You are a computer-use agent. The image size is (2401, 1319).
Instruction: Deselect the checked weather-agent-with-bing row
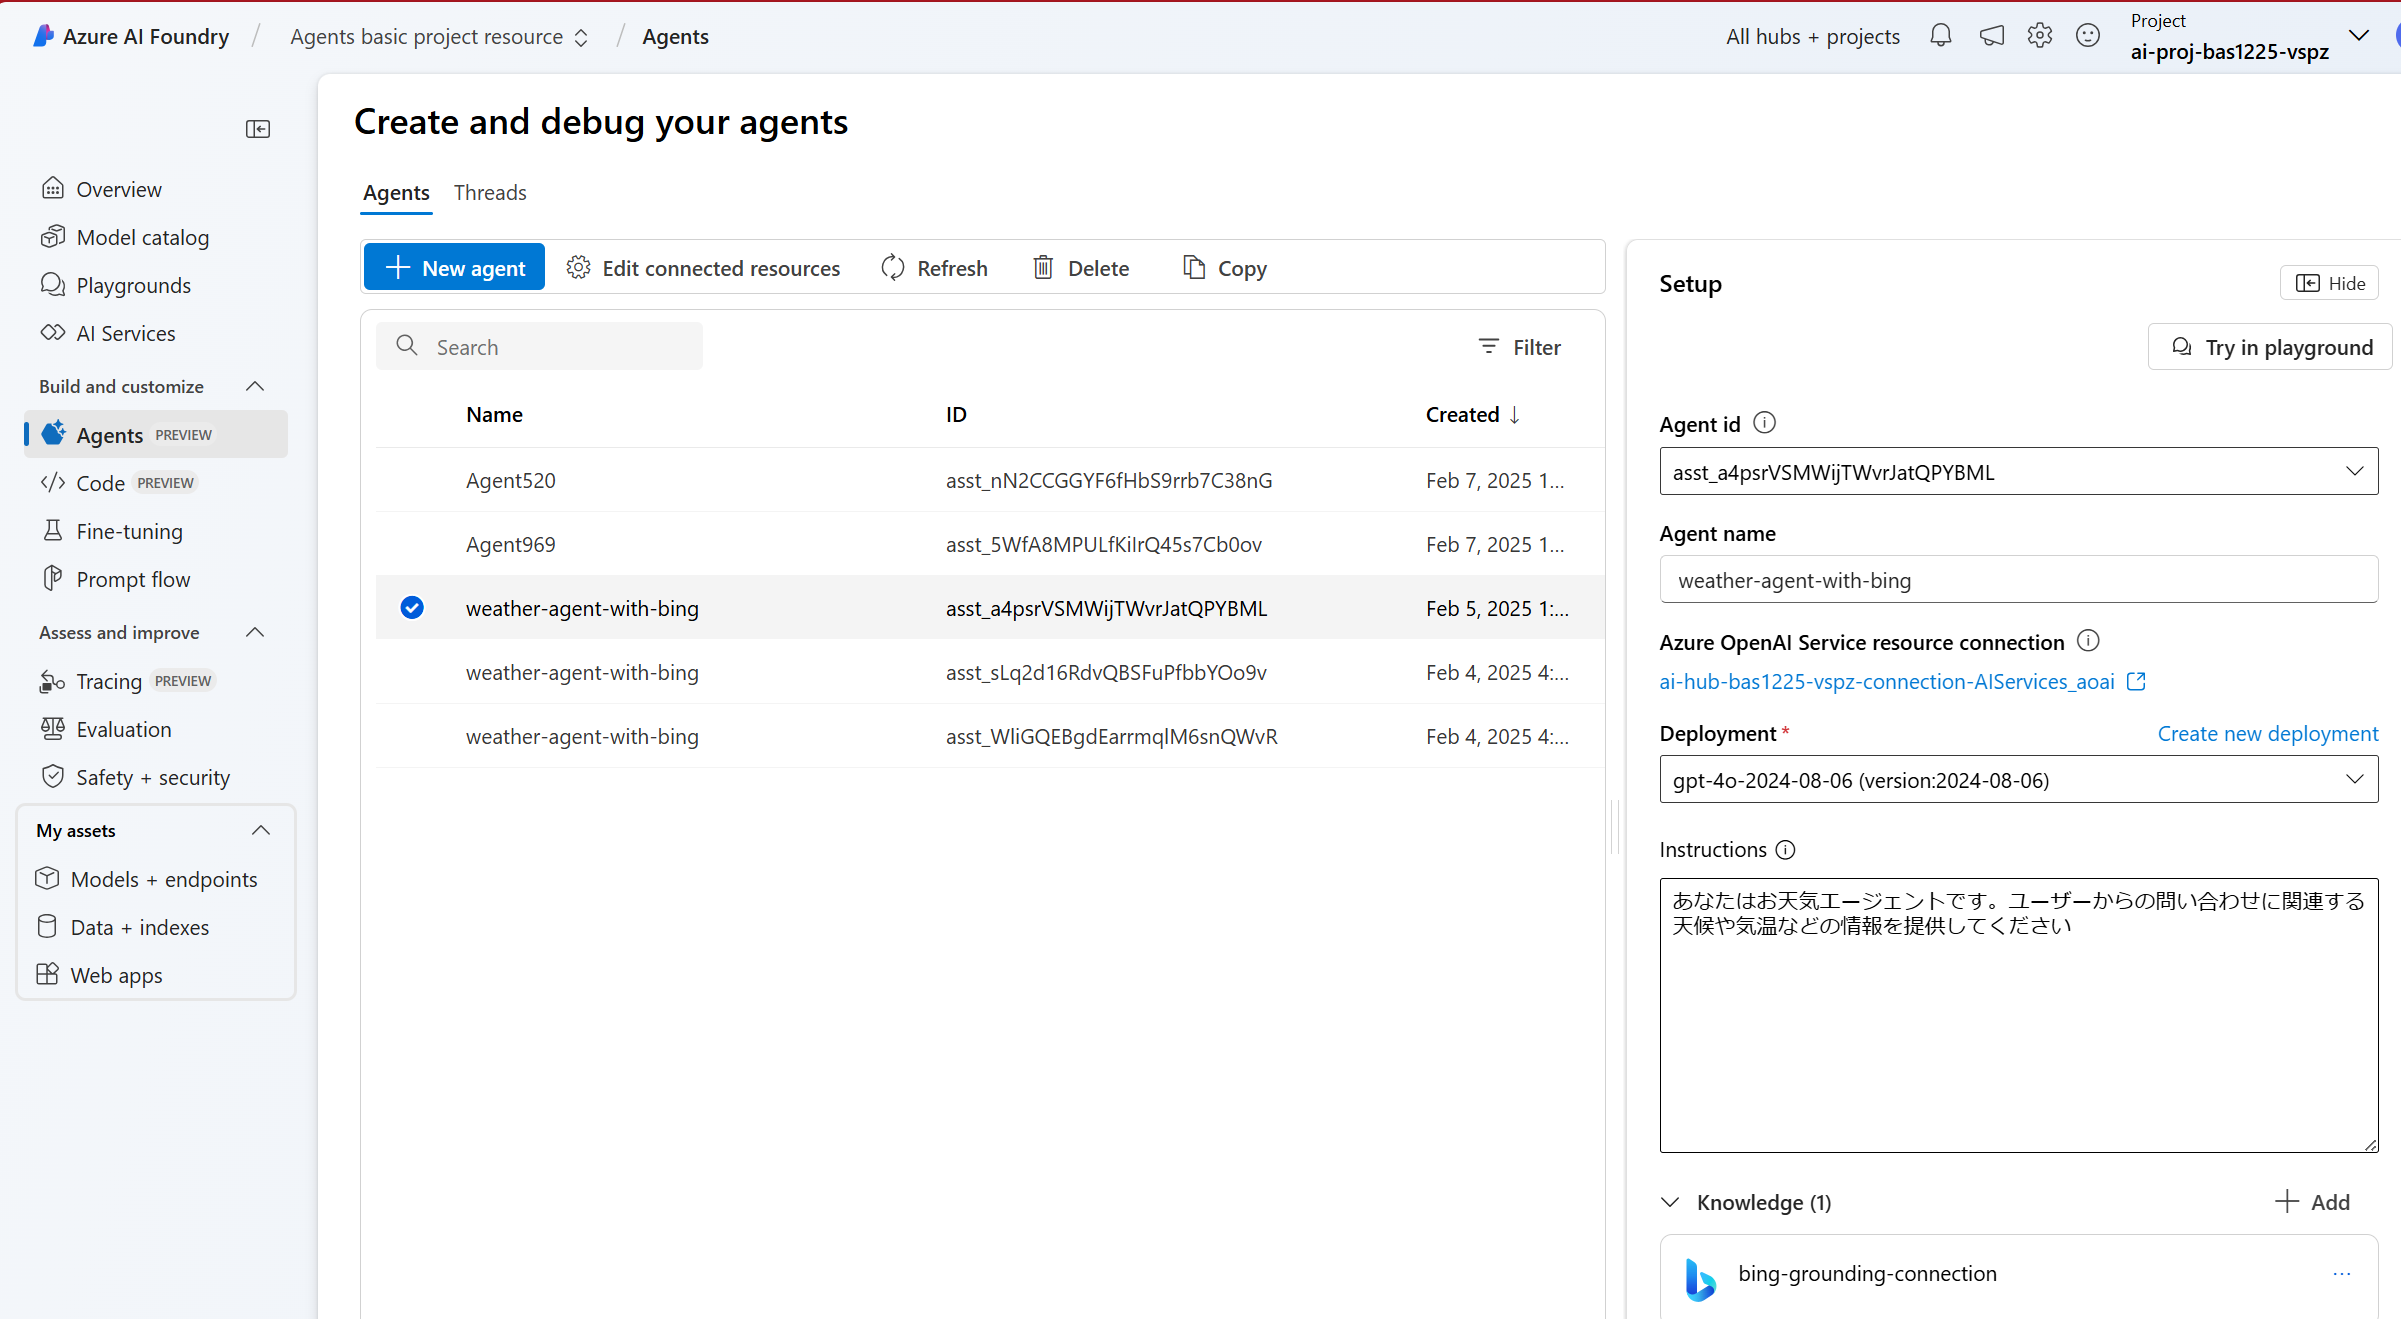(x=412, y=607)
